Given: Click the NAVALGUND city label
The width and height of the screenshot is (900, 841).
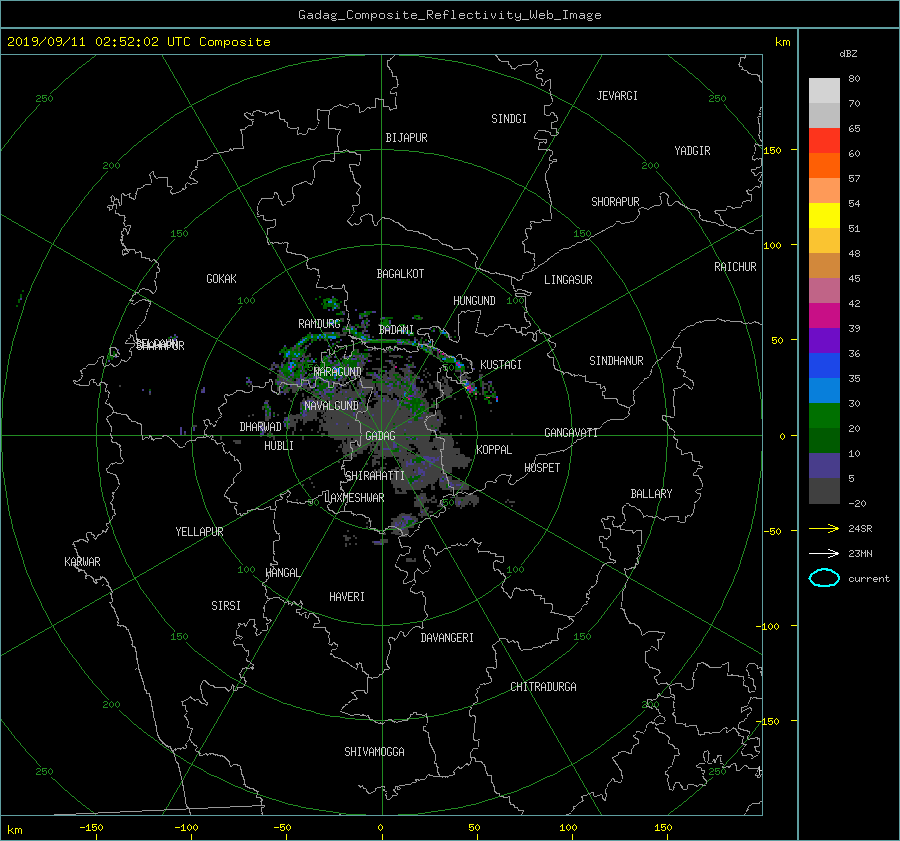Looking at the screenshot, I should coord(331,406).
